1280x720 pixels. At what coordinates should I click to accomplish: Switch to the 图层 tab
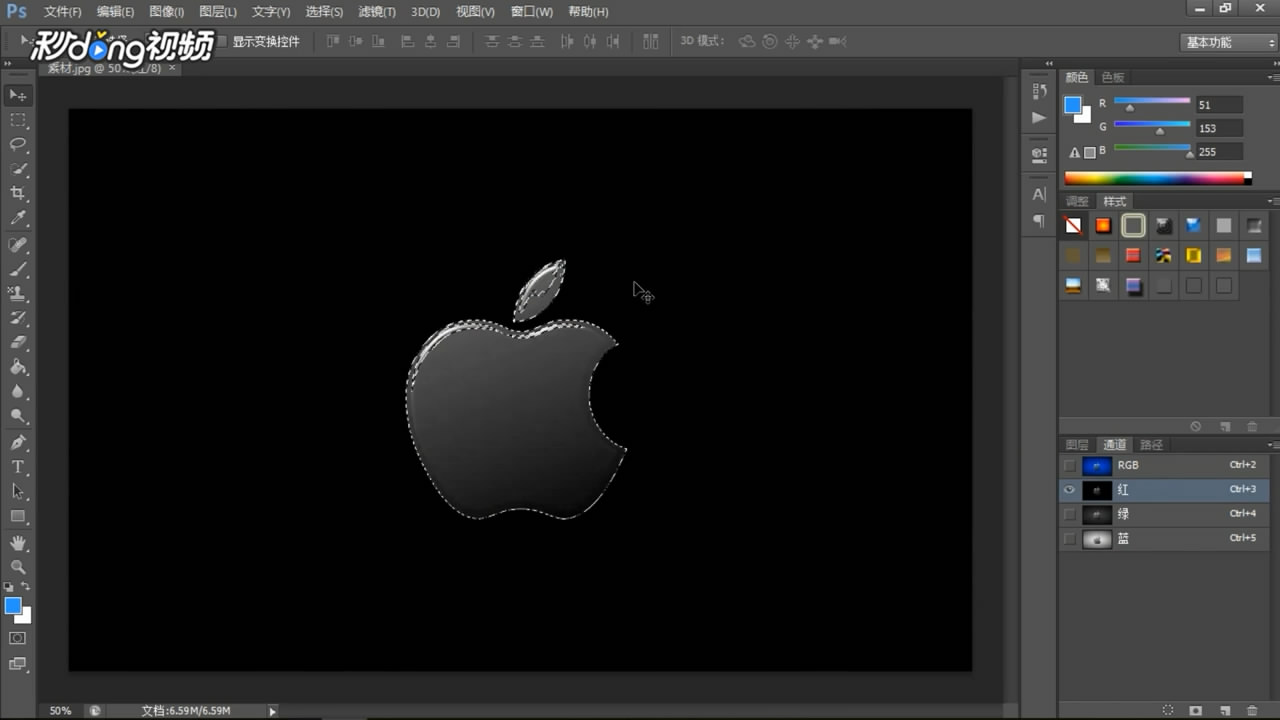tap(1077, 445)
